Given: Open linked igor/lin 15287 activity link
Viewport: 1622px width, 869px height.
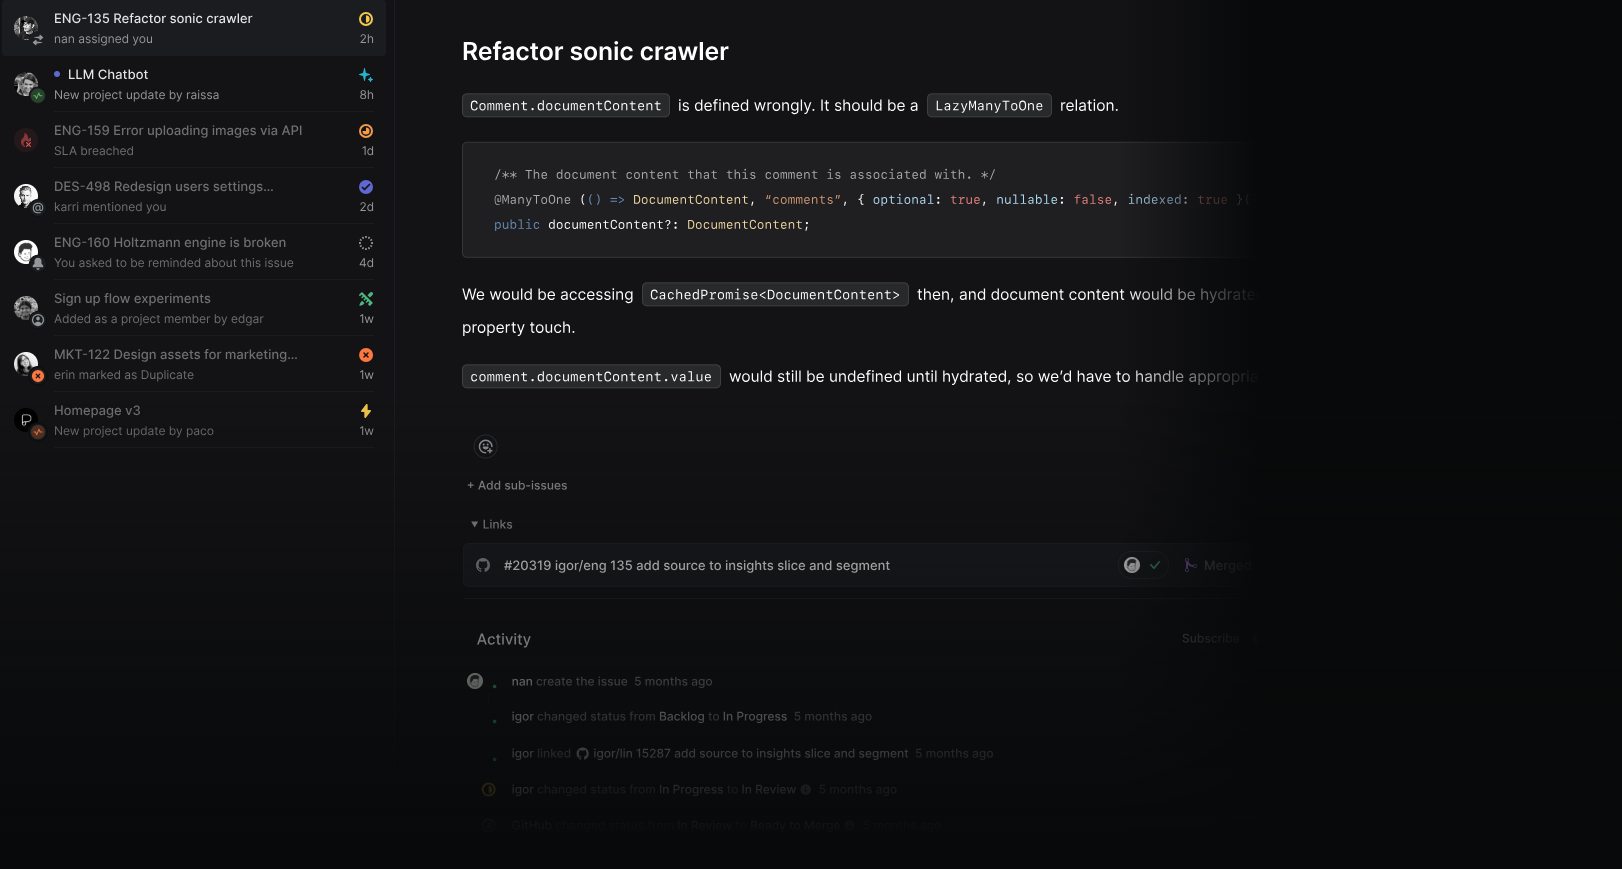Looking at the screenshot, I should click(750, 753).
